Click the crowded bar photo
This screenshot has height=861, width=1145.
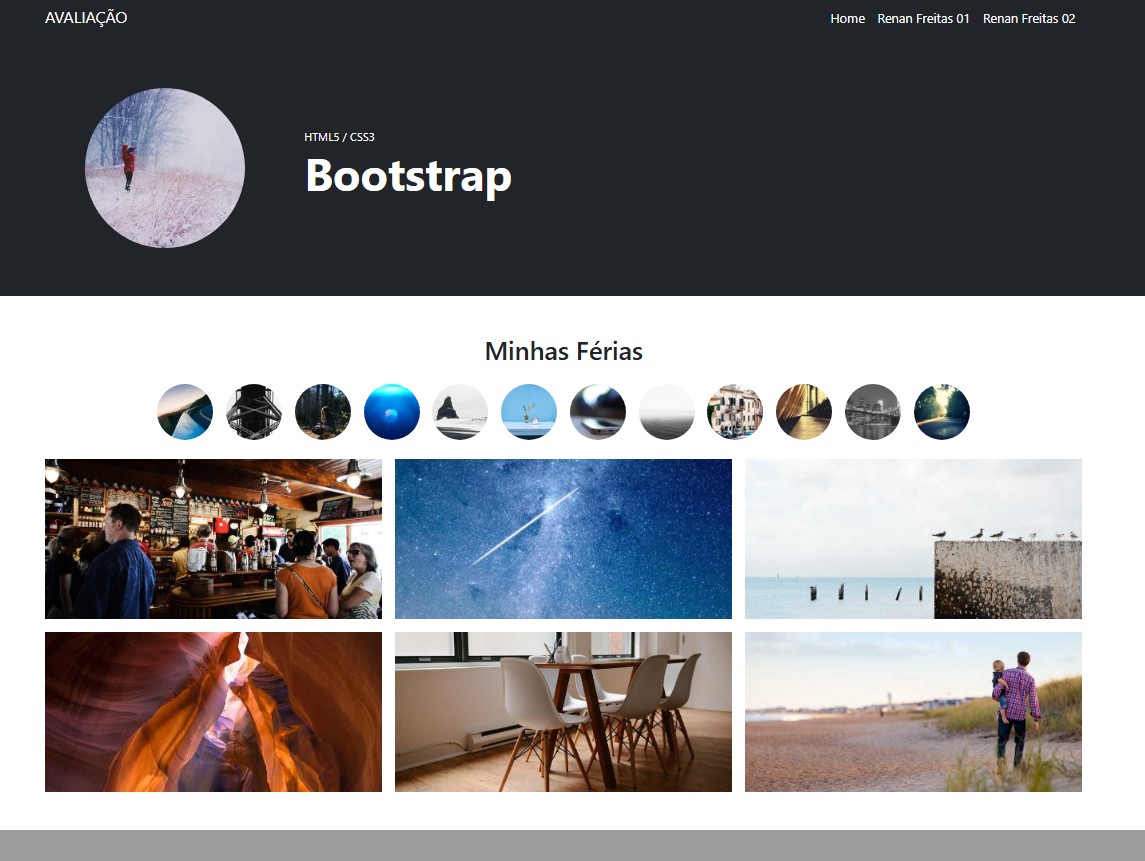click(213, 538)
